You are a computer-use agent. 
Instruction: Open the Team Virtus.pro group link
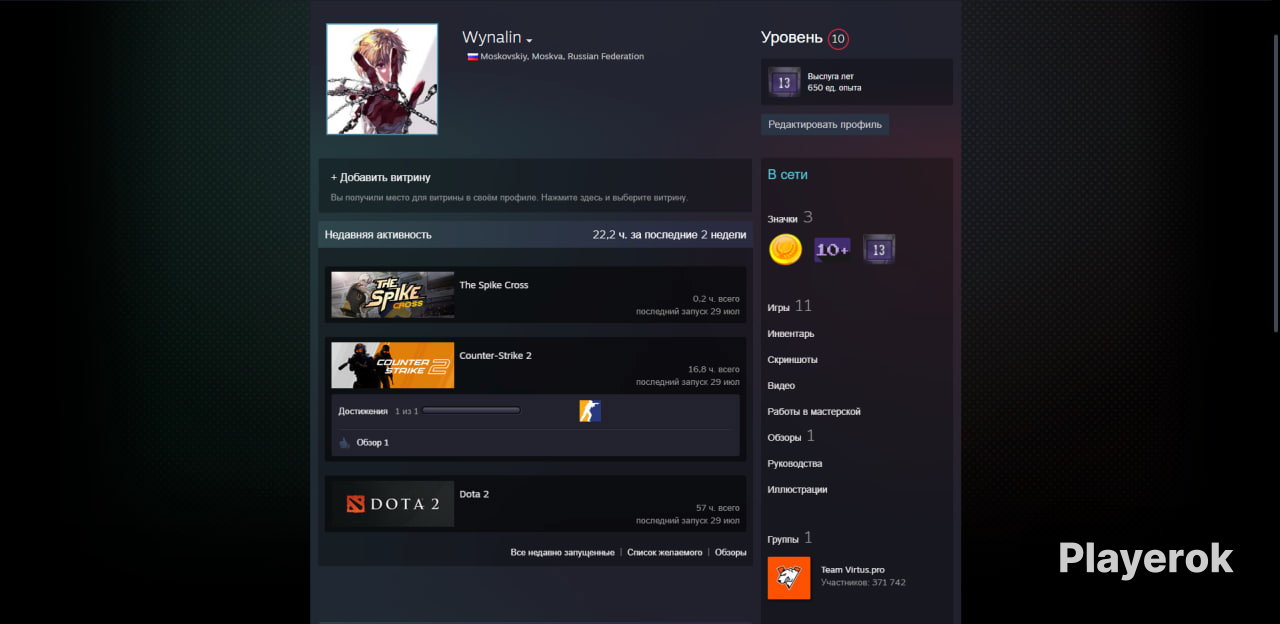[853, 569]
